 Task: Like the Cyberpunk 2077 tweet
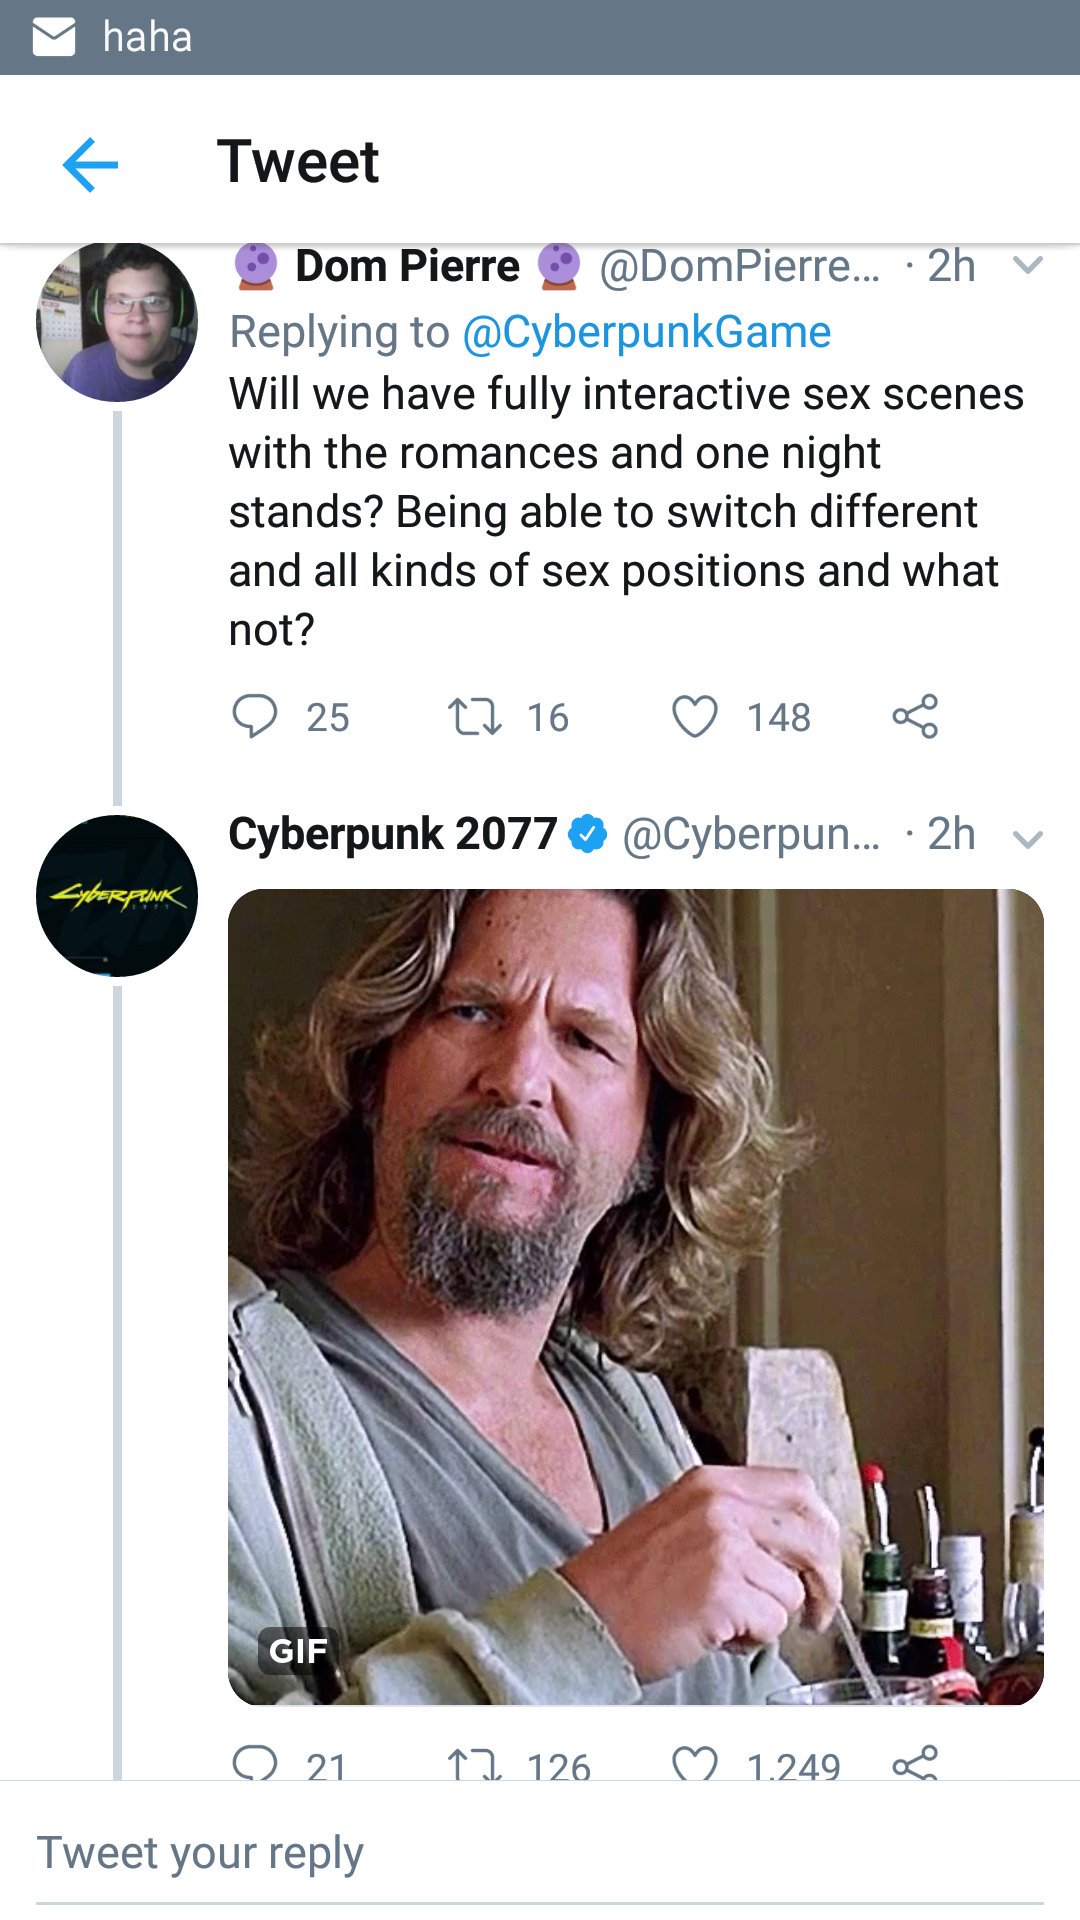pyautogui.click(x=695, y=1765)
